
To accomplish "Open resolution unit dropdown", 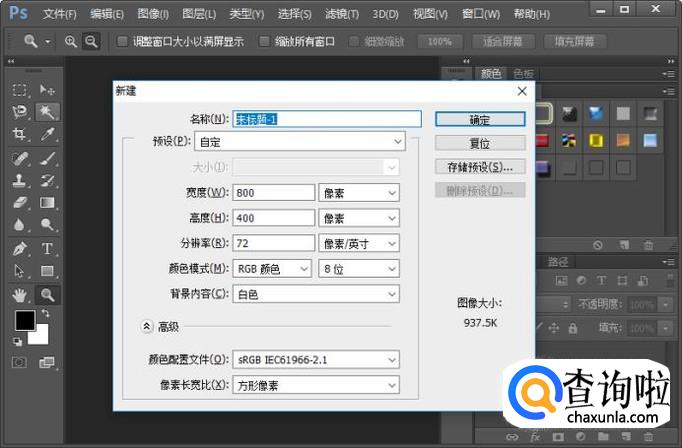I will point(359,243).
